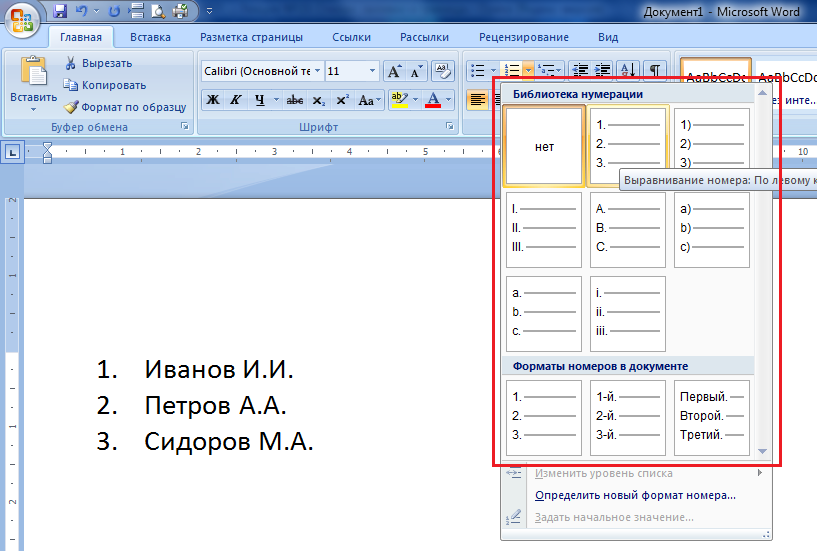
Task: Choose the '1-й. 2-й. 3-й.' document format
Action: coord(628,418)
